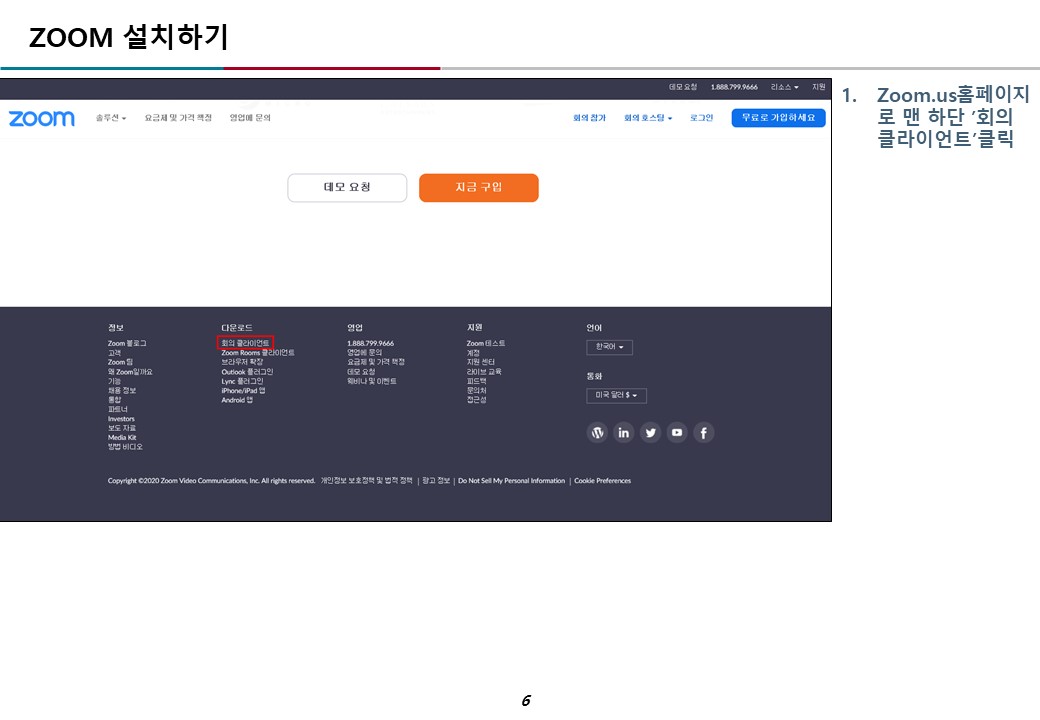Open the Zoom 테스트 footer link
Image resolution: width=1040 pixels, height=720 pixels.
tap(486, 343)
